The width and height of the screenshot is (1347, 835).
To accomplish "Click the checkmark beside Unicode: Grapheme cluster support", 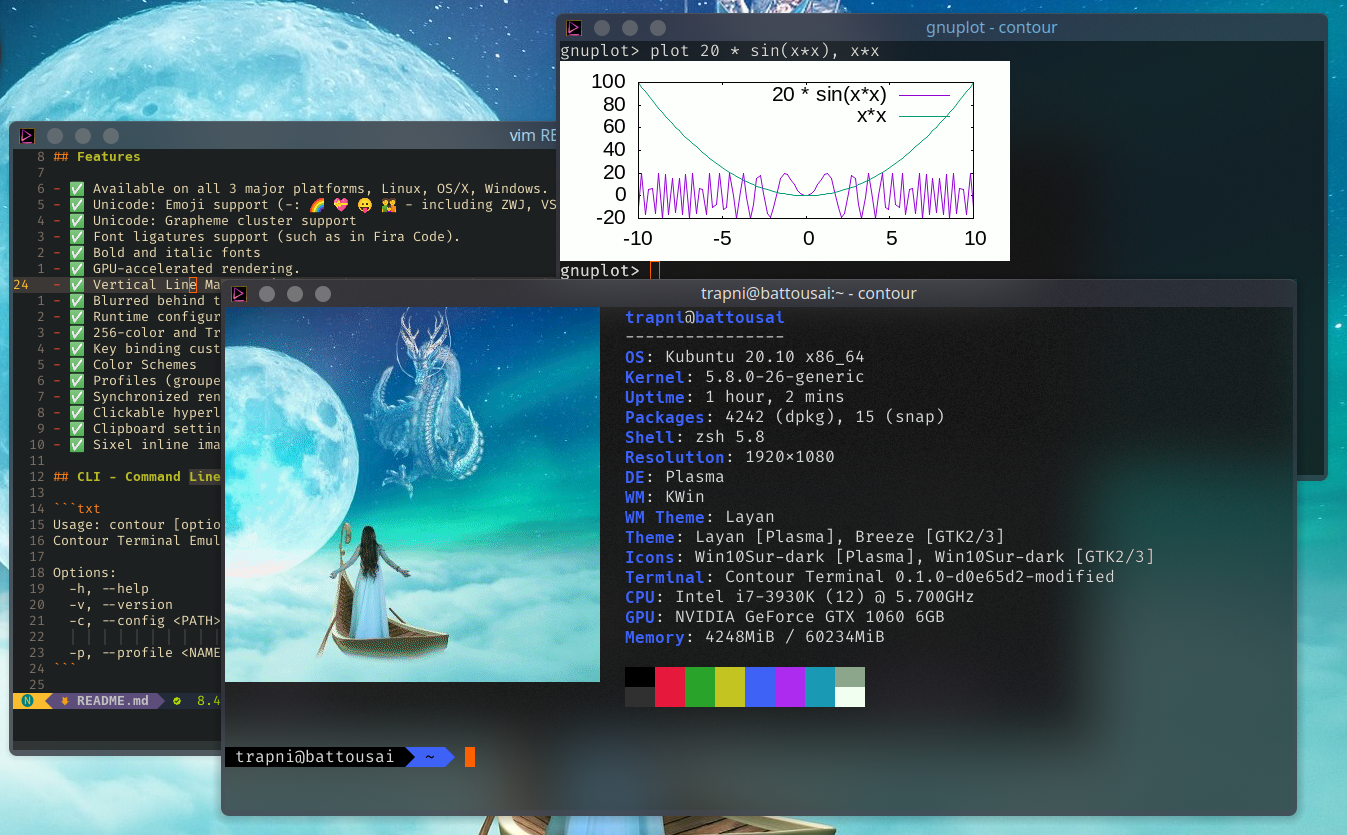I will [77, 221].
